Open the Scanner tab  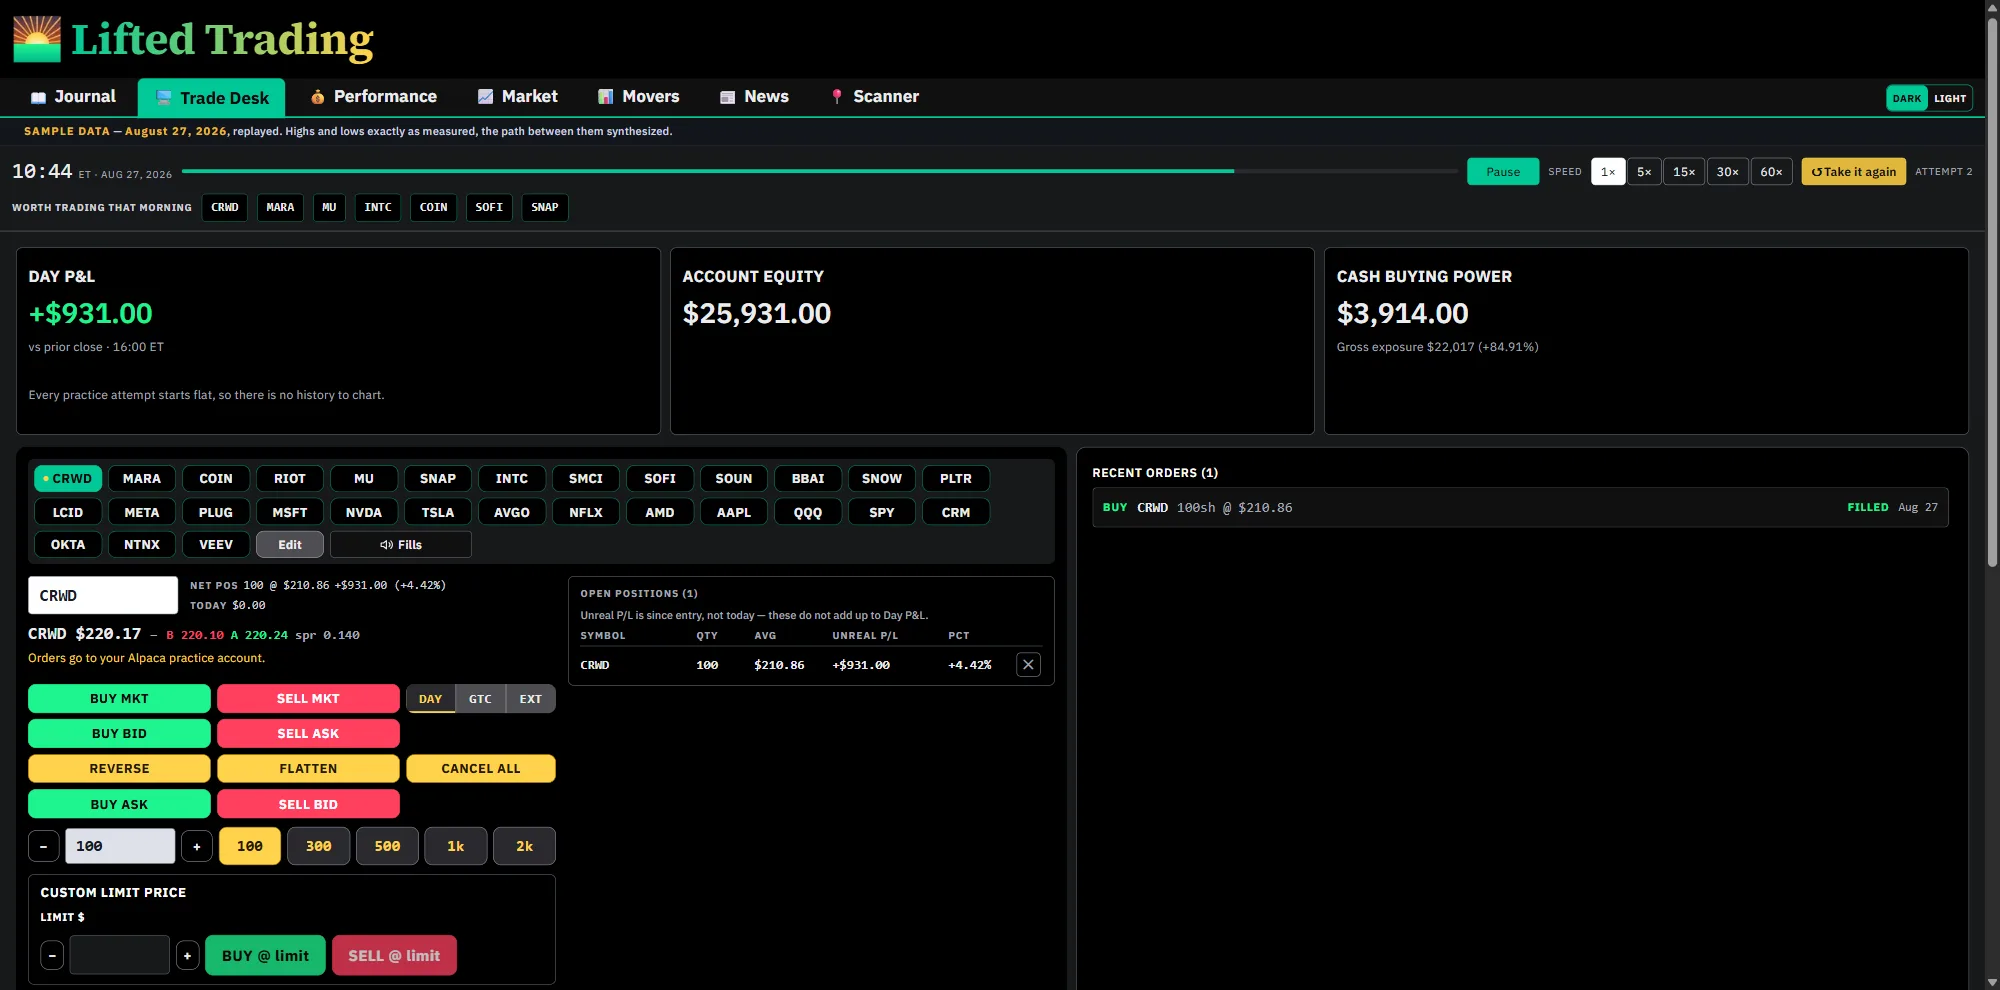click(x=874, y=97)
